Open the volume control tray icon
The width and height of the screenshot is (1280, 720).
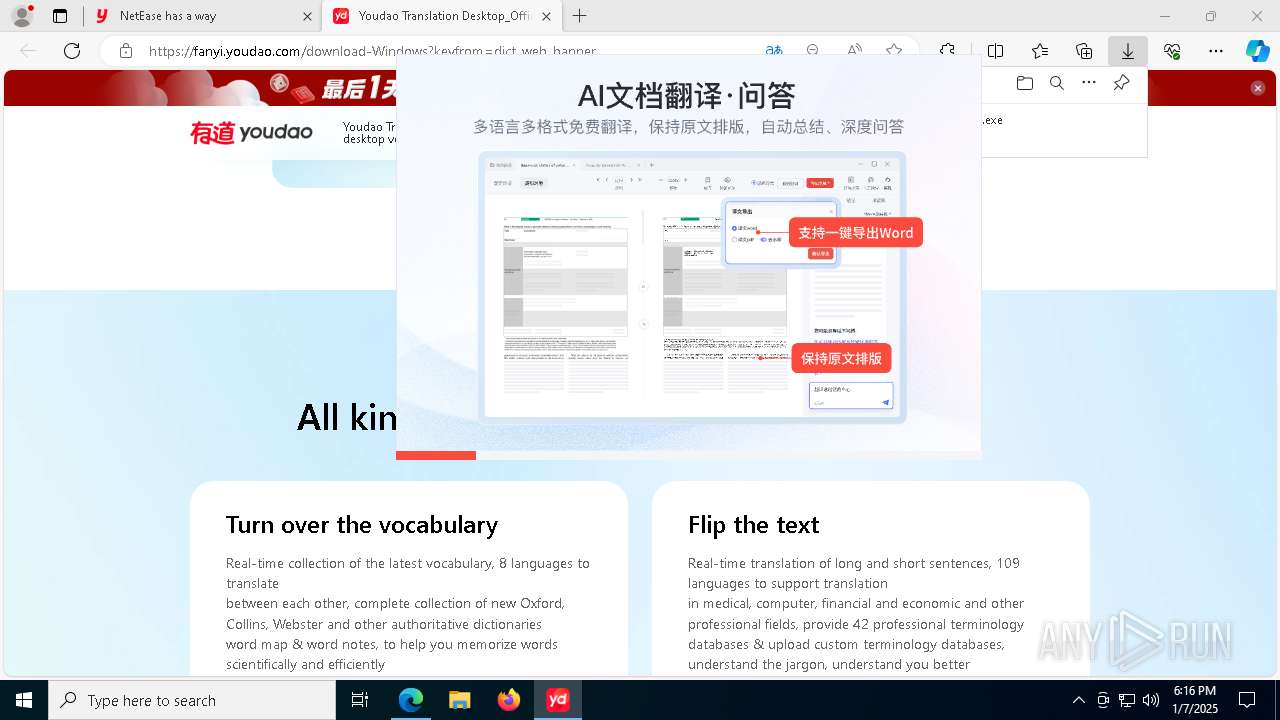coord(1151,700)
